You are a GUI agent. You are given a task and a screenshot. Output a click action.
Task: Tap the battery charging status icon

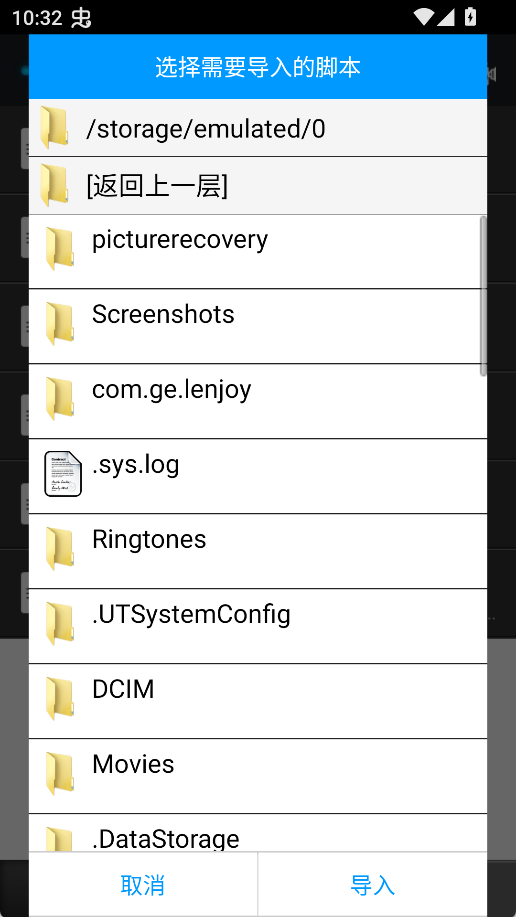coord(470,17)
